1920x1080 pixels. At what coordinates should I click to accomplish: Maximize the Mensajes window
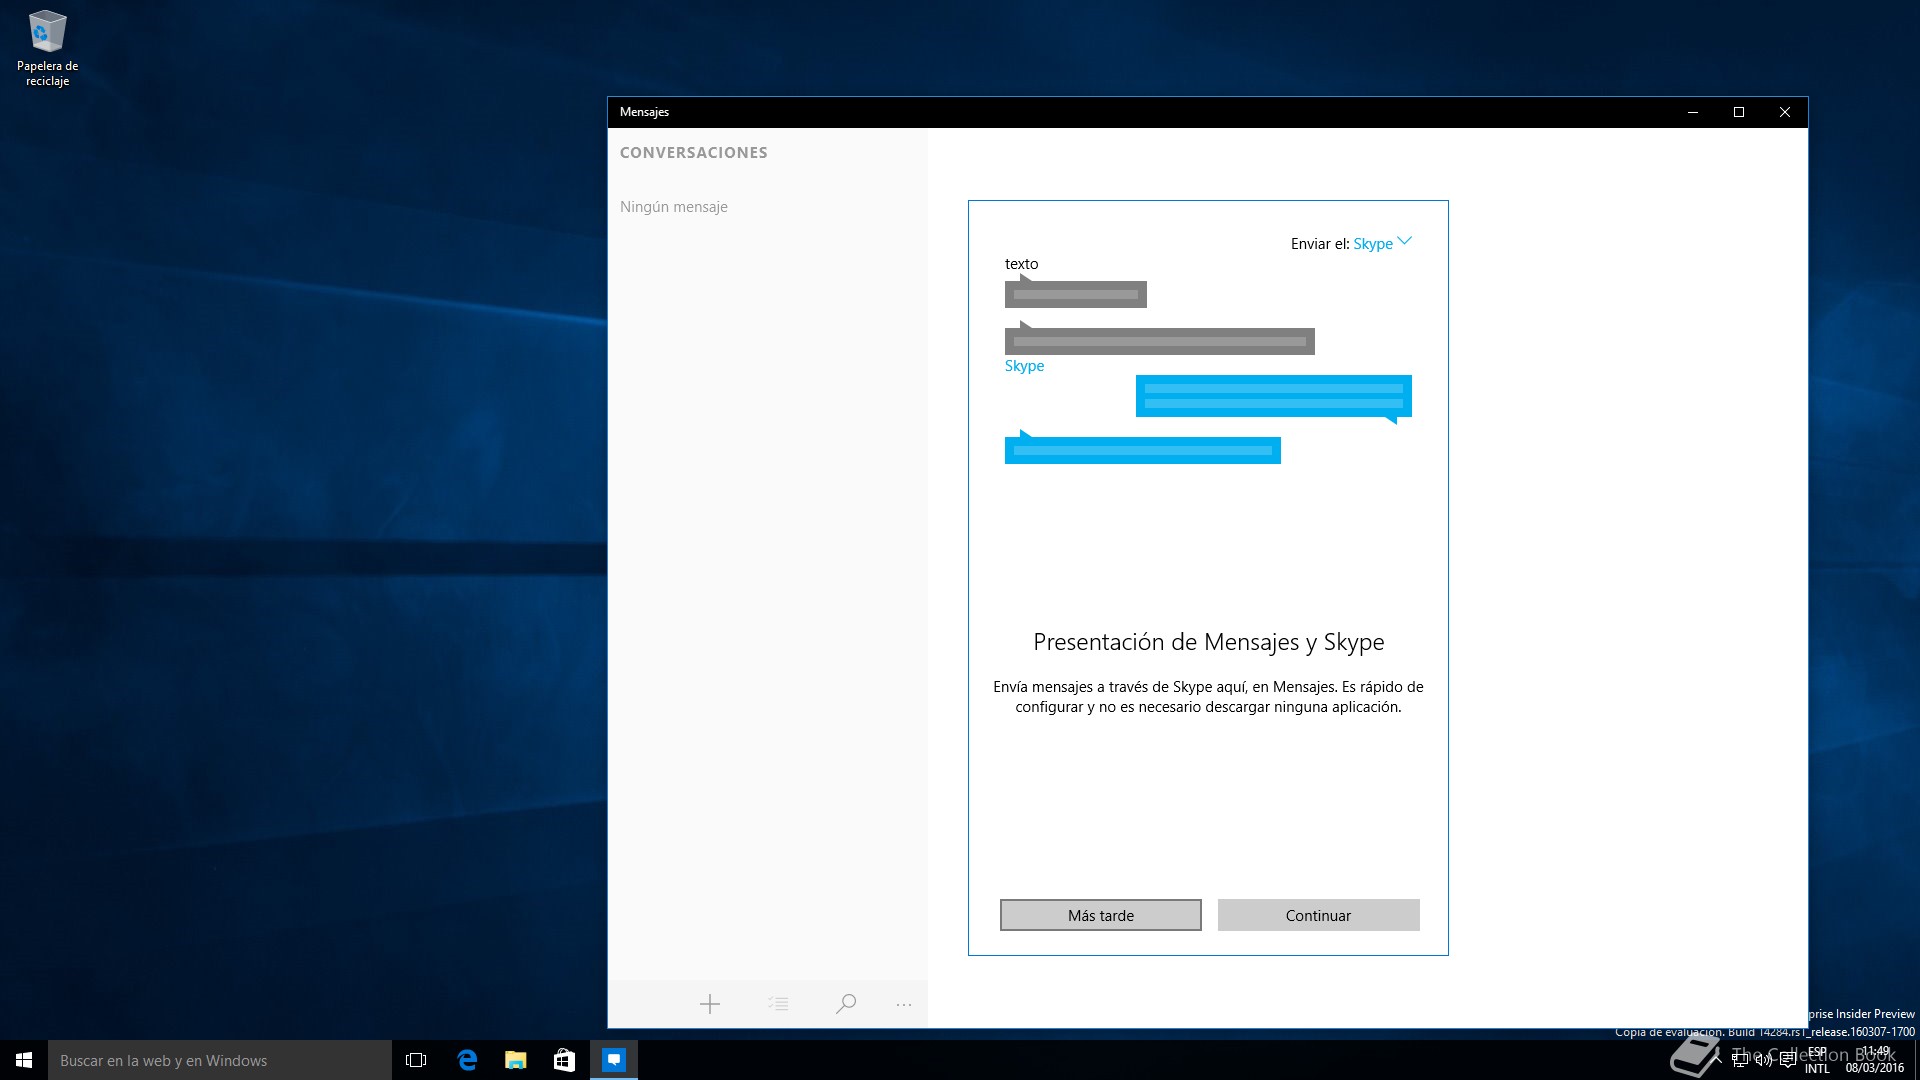1739,112
